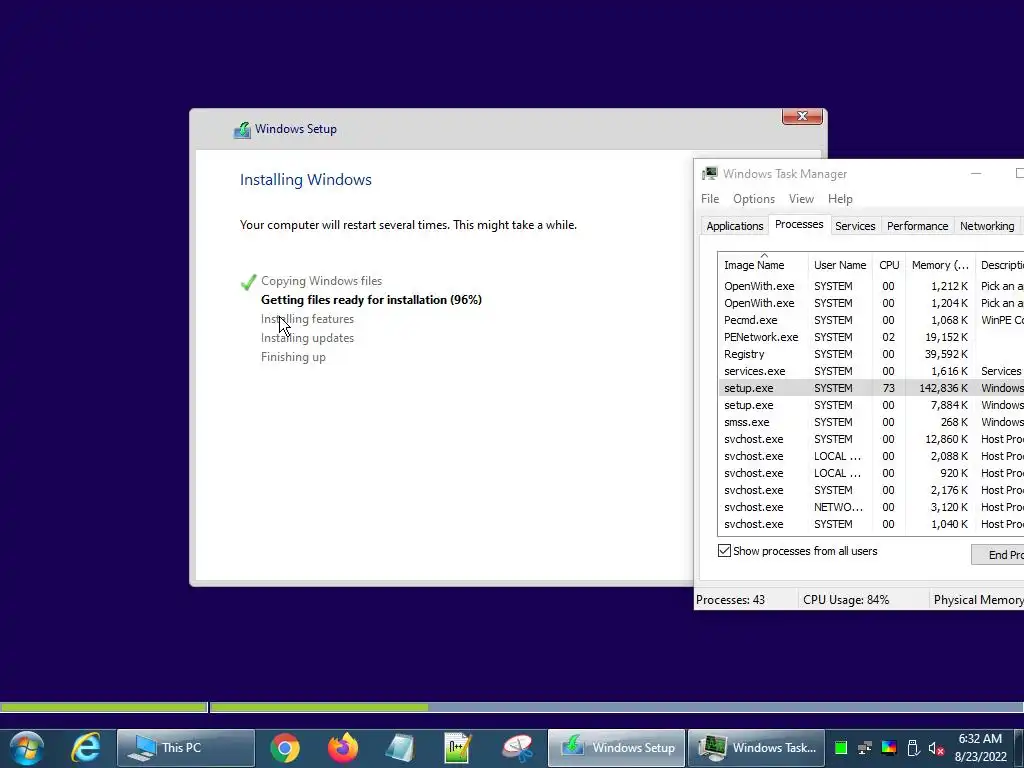Click Physical Memory status bar entry
Image resolution: width=1024 pixels, height=768 pixels.
tap(978, 600)
